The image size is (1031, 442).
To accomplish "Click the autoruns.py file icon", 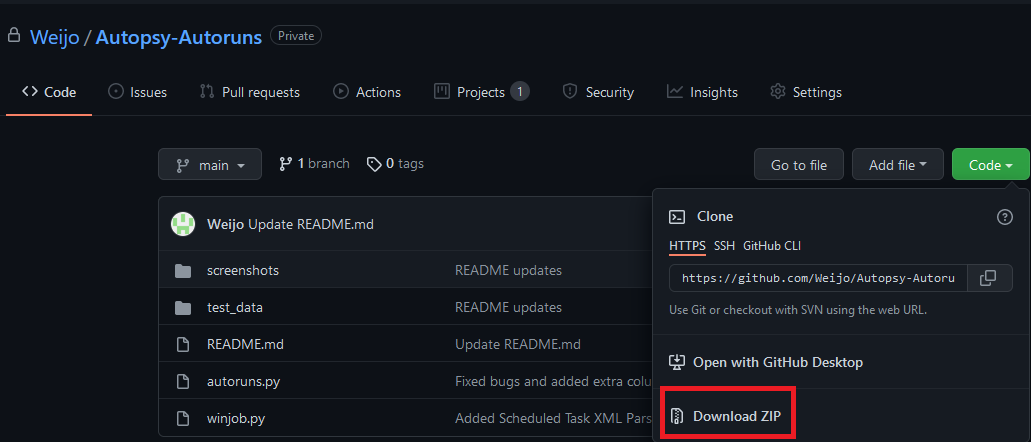I will coord(183,381).
